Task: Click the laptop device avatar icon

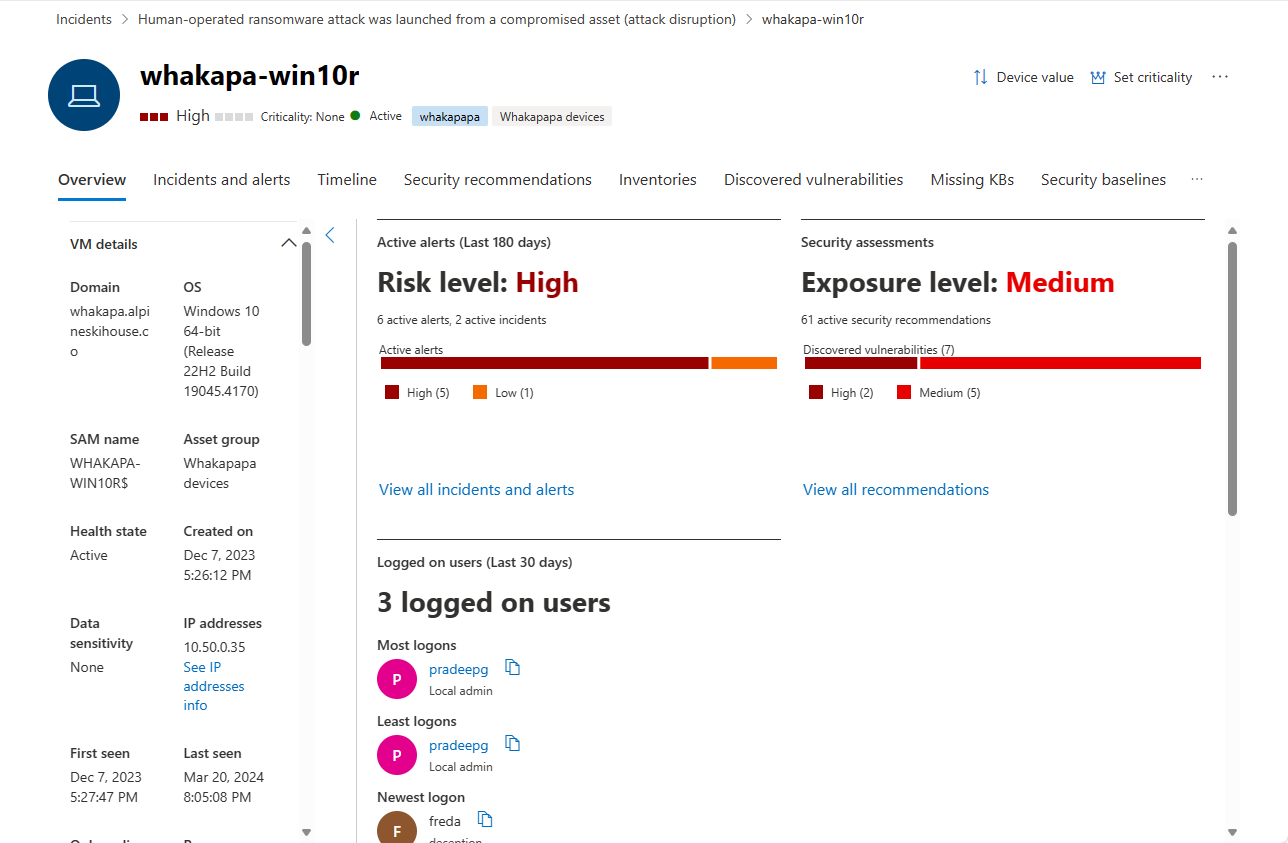Action: [x=84, y=95]
